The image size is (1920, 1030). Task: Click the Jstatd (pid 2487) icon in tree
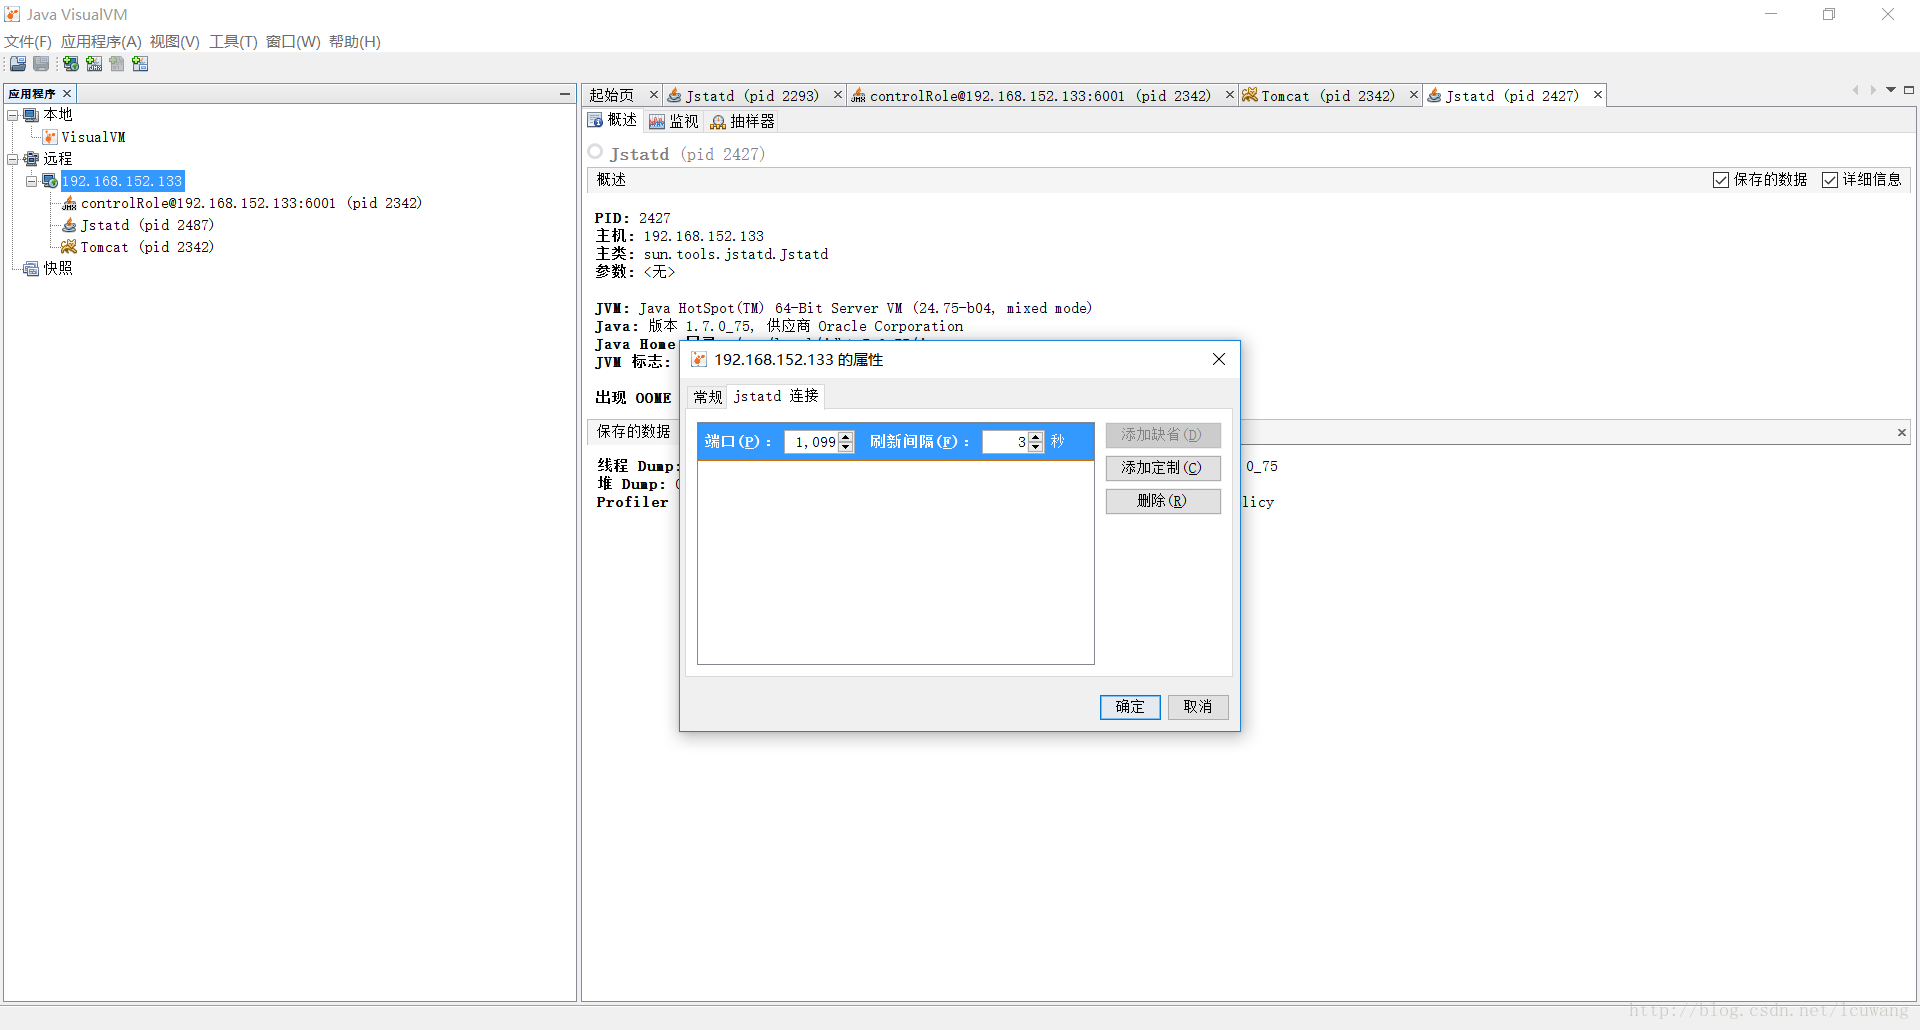(x=69, y=225)
